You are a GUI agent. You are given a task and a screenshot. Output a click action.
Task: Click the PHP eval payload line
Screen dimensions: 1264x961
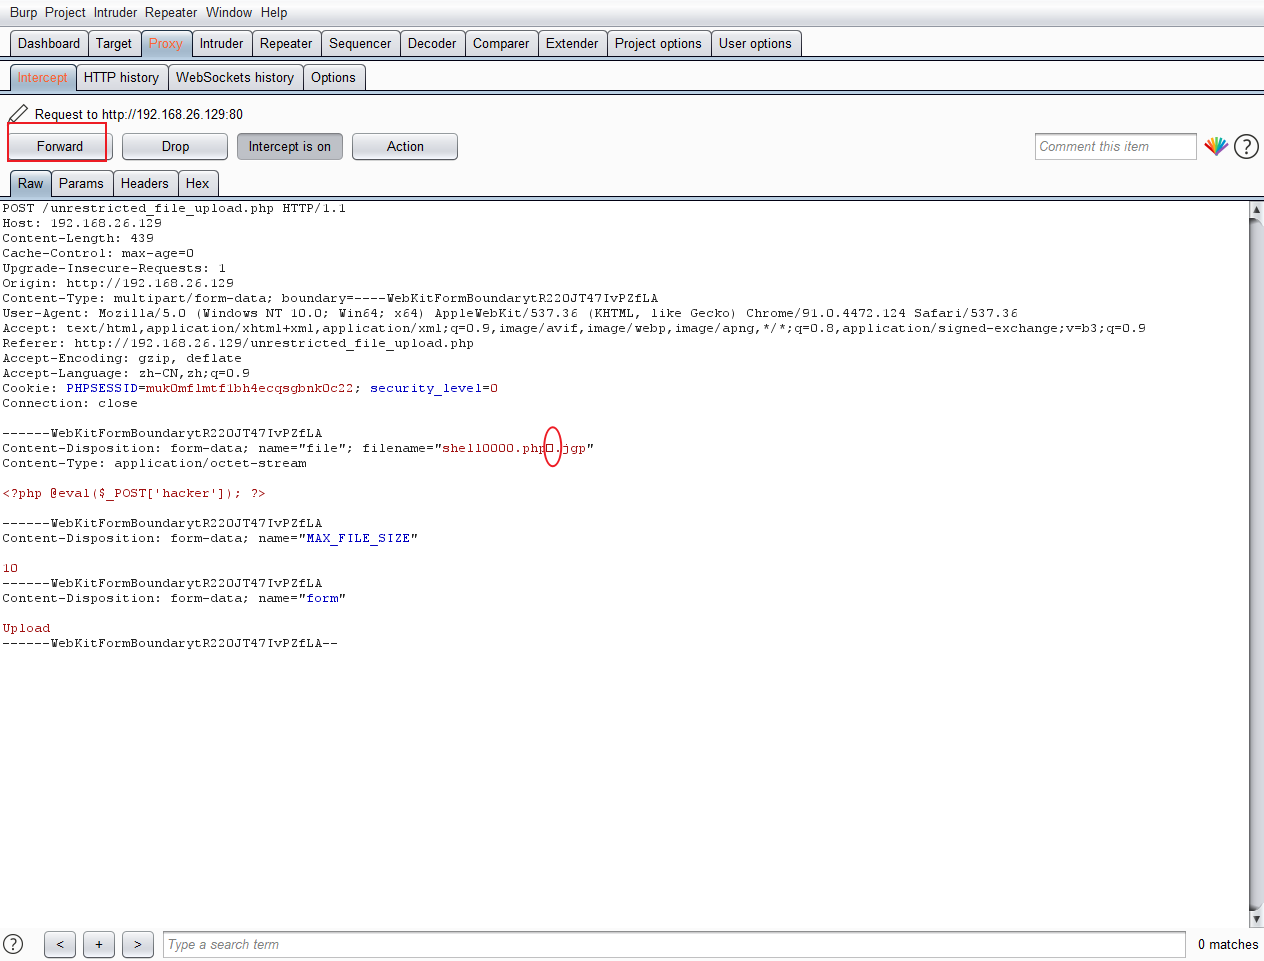coord(134,493)
